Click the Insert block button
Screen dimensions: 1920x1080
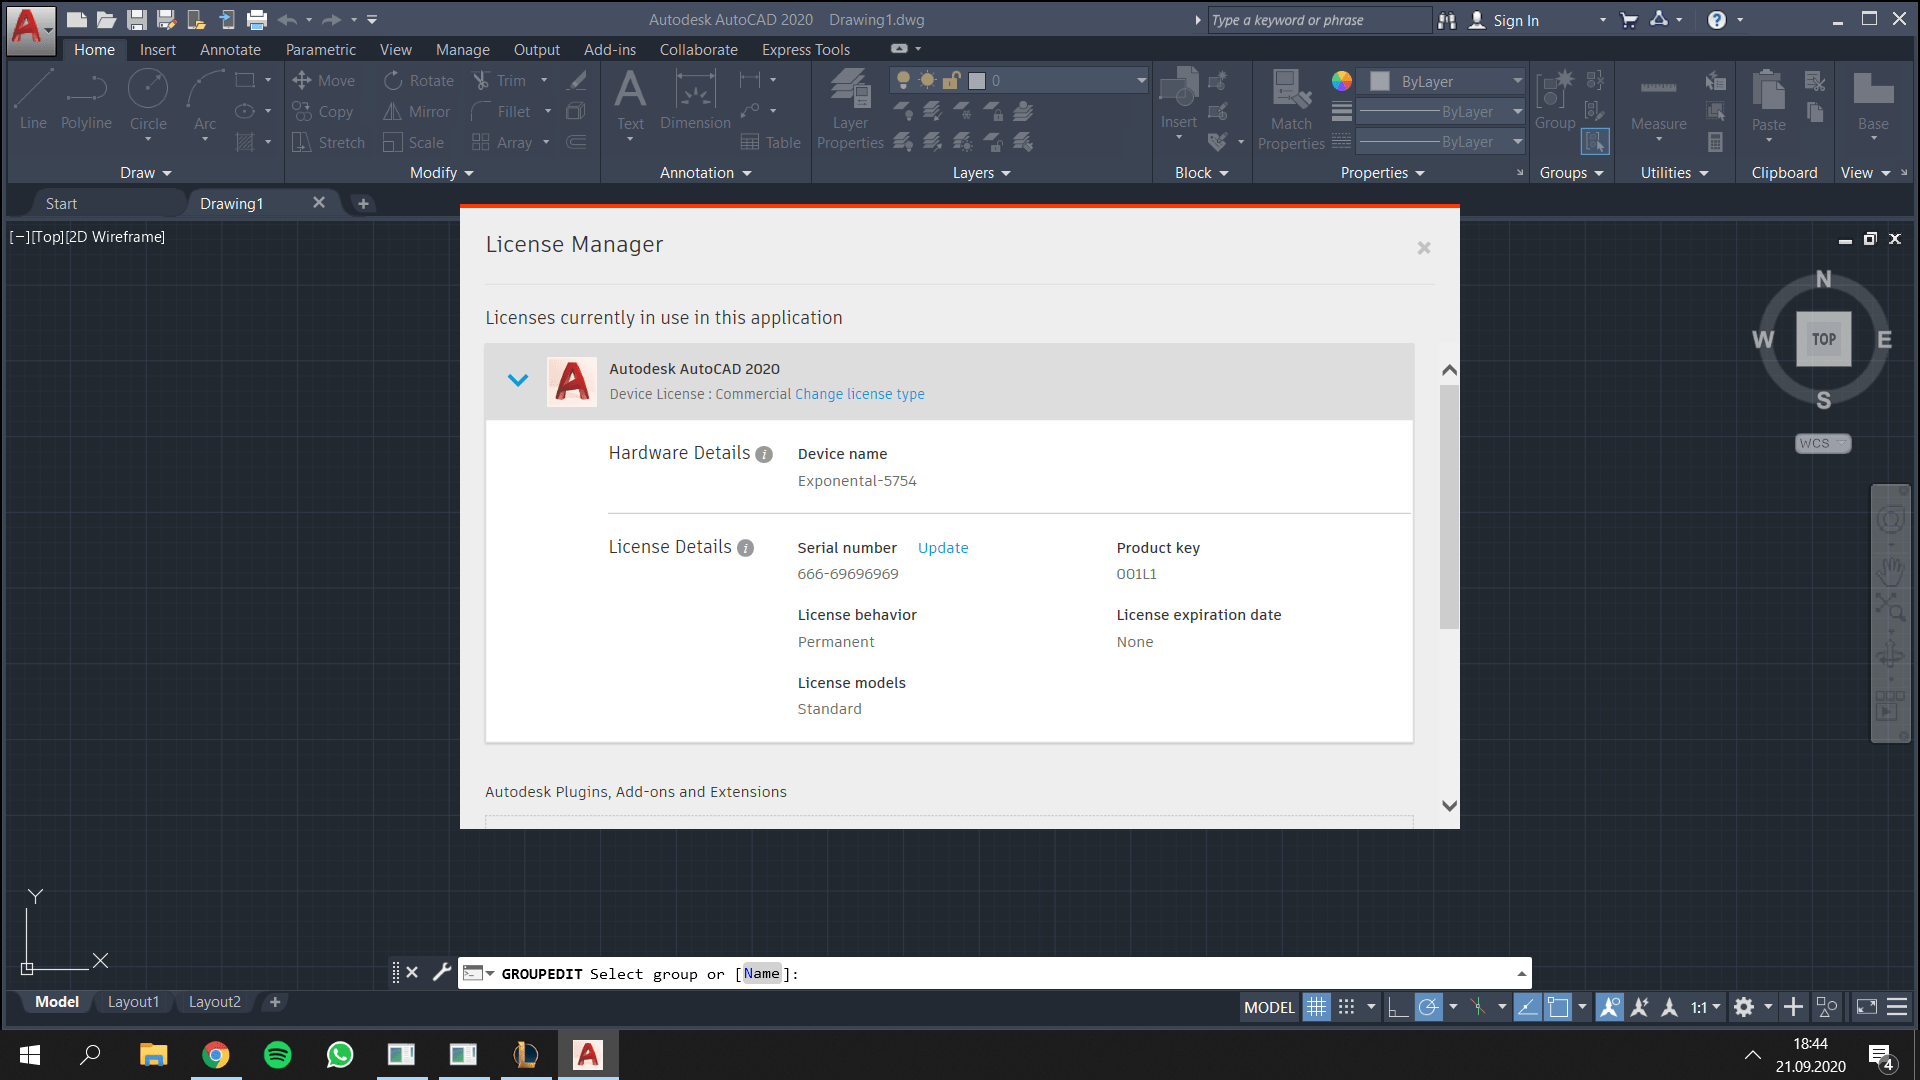[x=1179, y=100]
